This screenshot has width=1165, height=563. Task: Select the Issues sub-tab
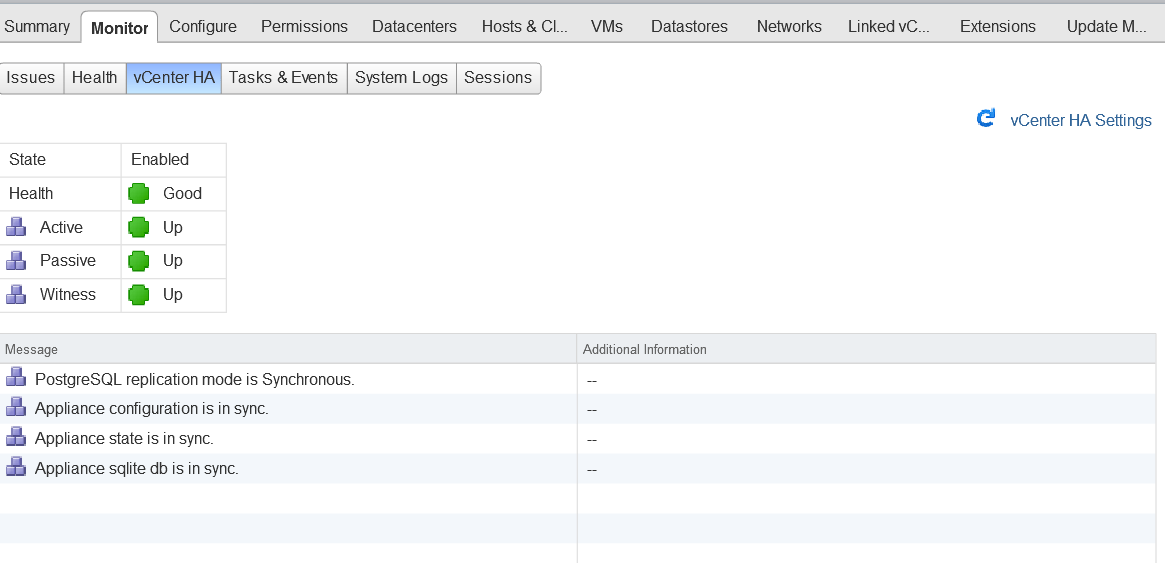31,78
